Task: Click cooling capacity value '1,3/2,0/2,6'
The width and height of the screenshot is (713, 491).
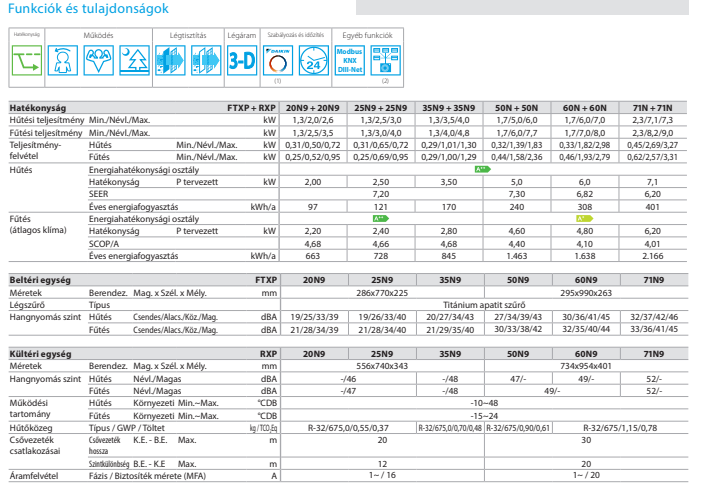Action: (x=313, y=120)
